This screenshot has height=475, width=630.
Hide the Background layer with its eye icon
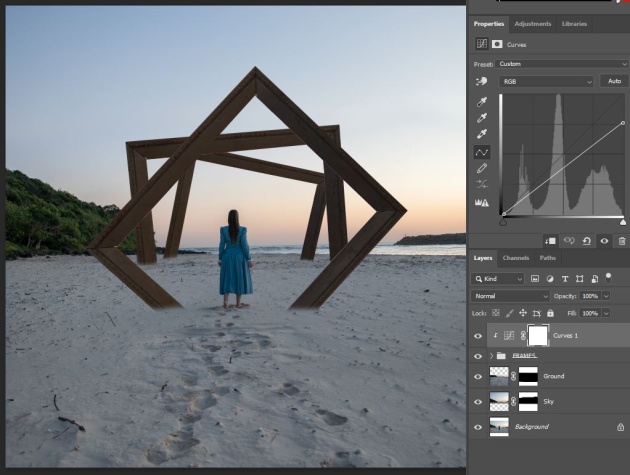coord(477,426)
